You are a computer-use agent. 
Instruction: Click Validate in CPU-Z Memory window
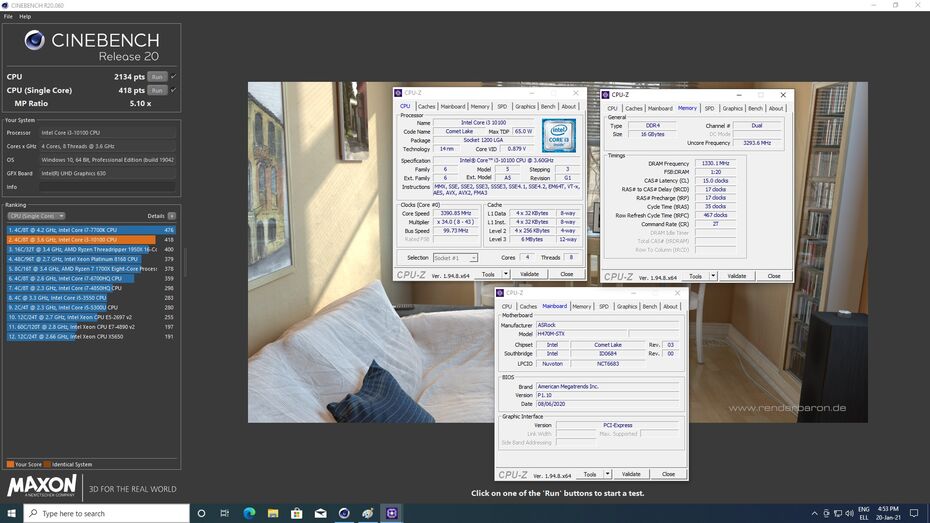coord(737,276)
